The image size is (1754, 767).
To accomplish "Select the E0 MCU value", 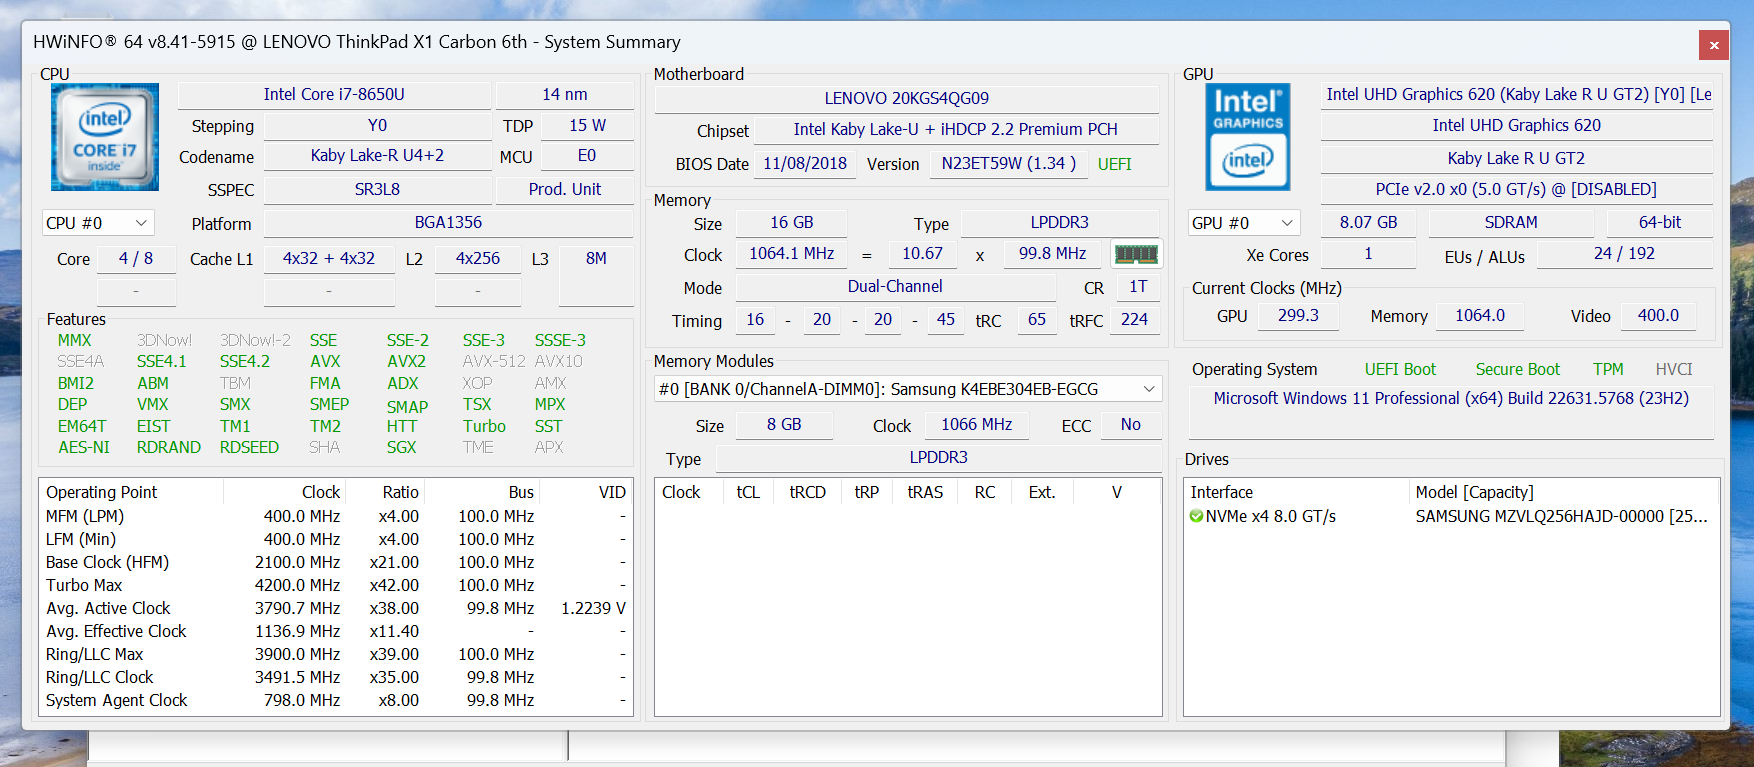I will [x=587, y=156].
